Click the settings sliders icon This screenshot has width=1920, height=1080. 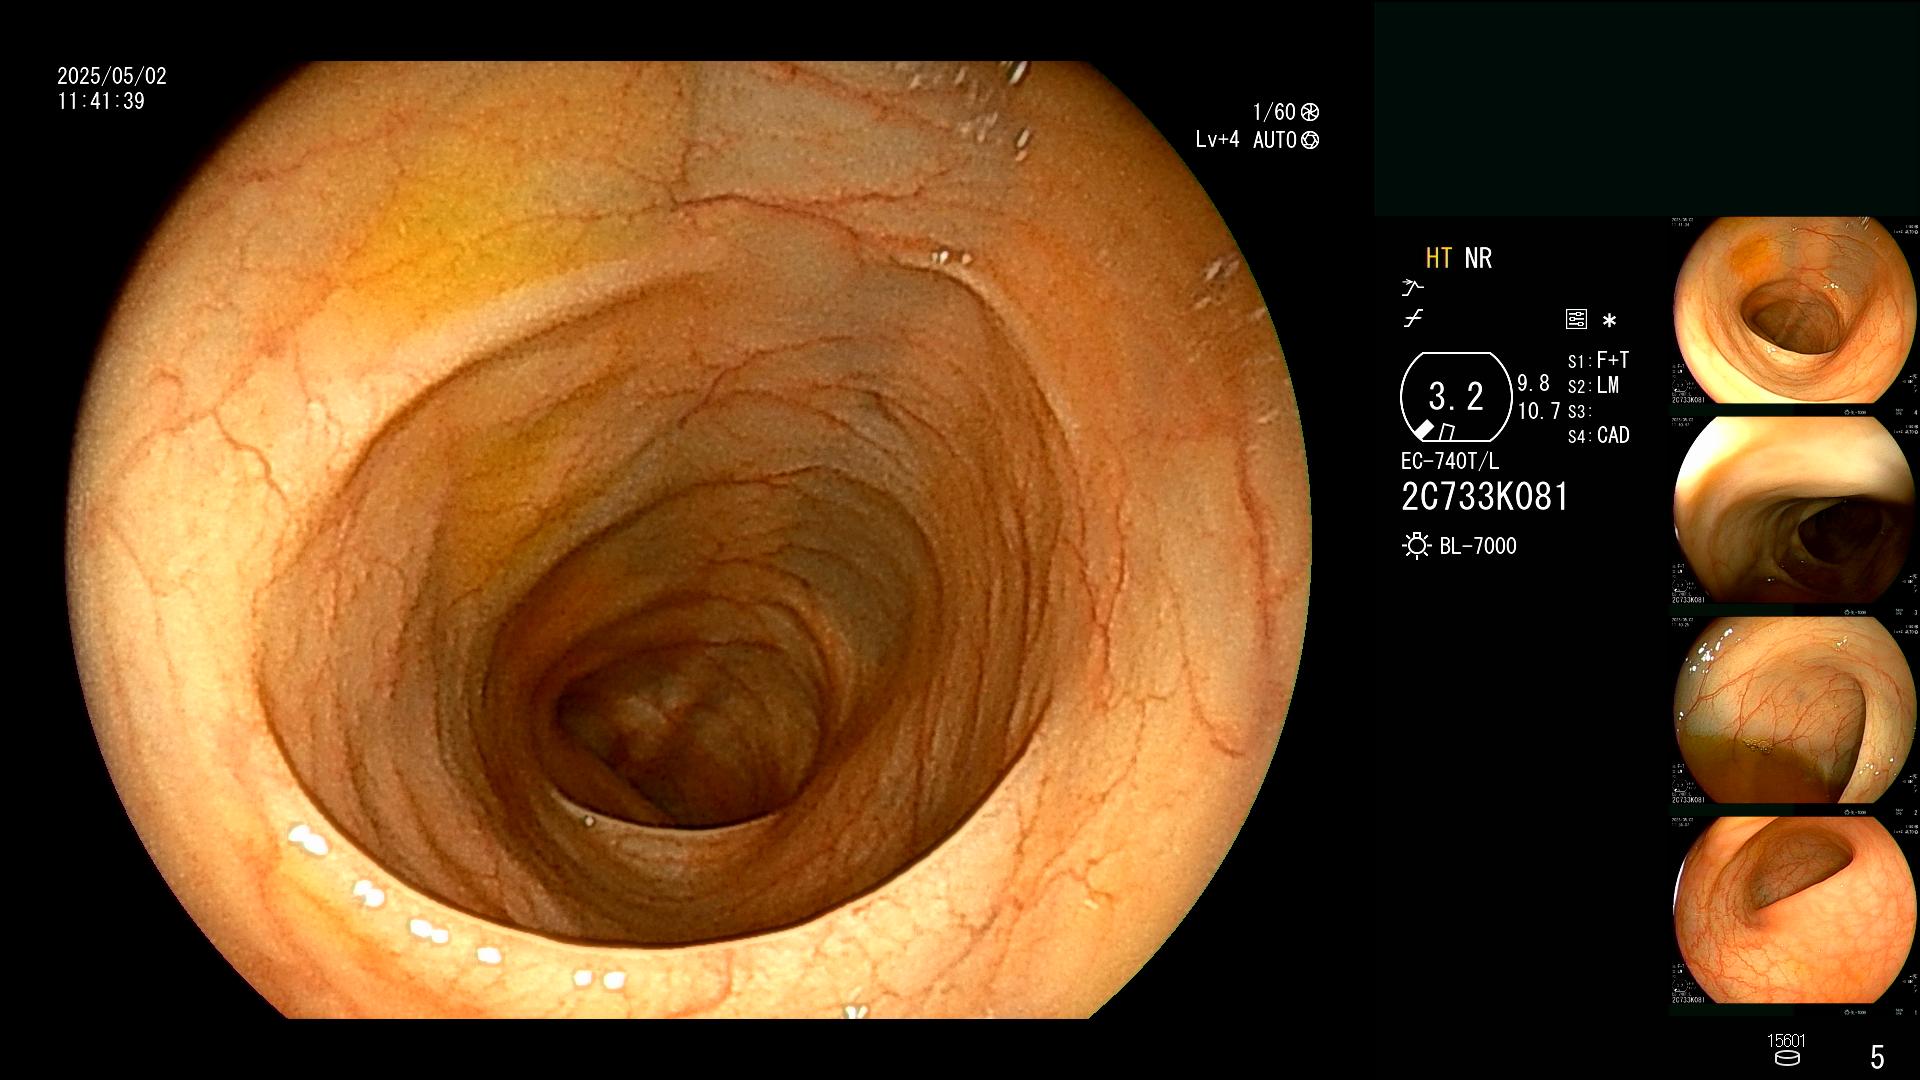pos(1576,320)
